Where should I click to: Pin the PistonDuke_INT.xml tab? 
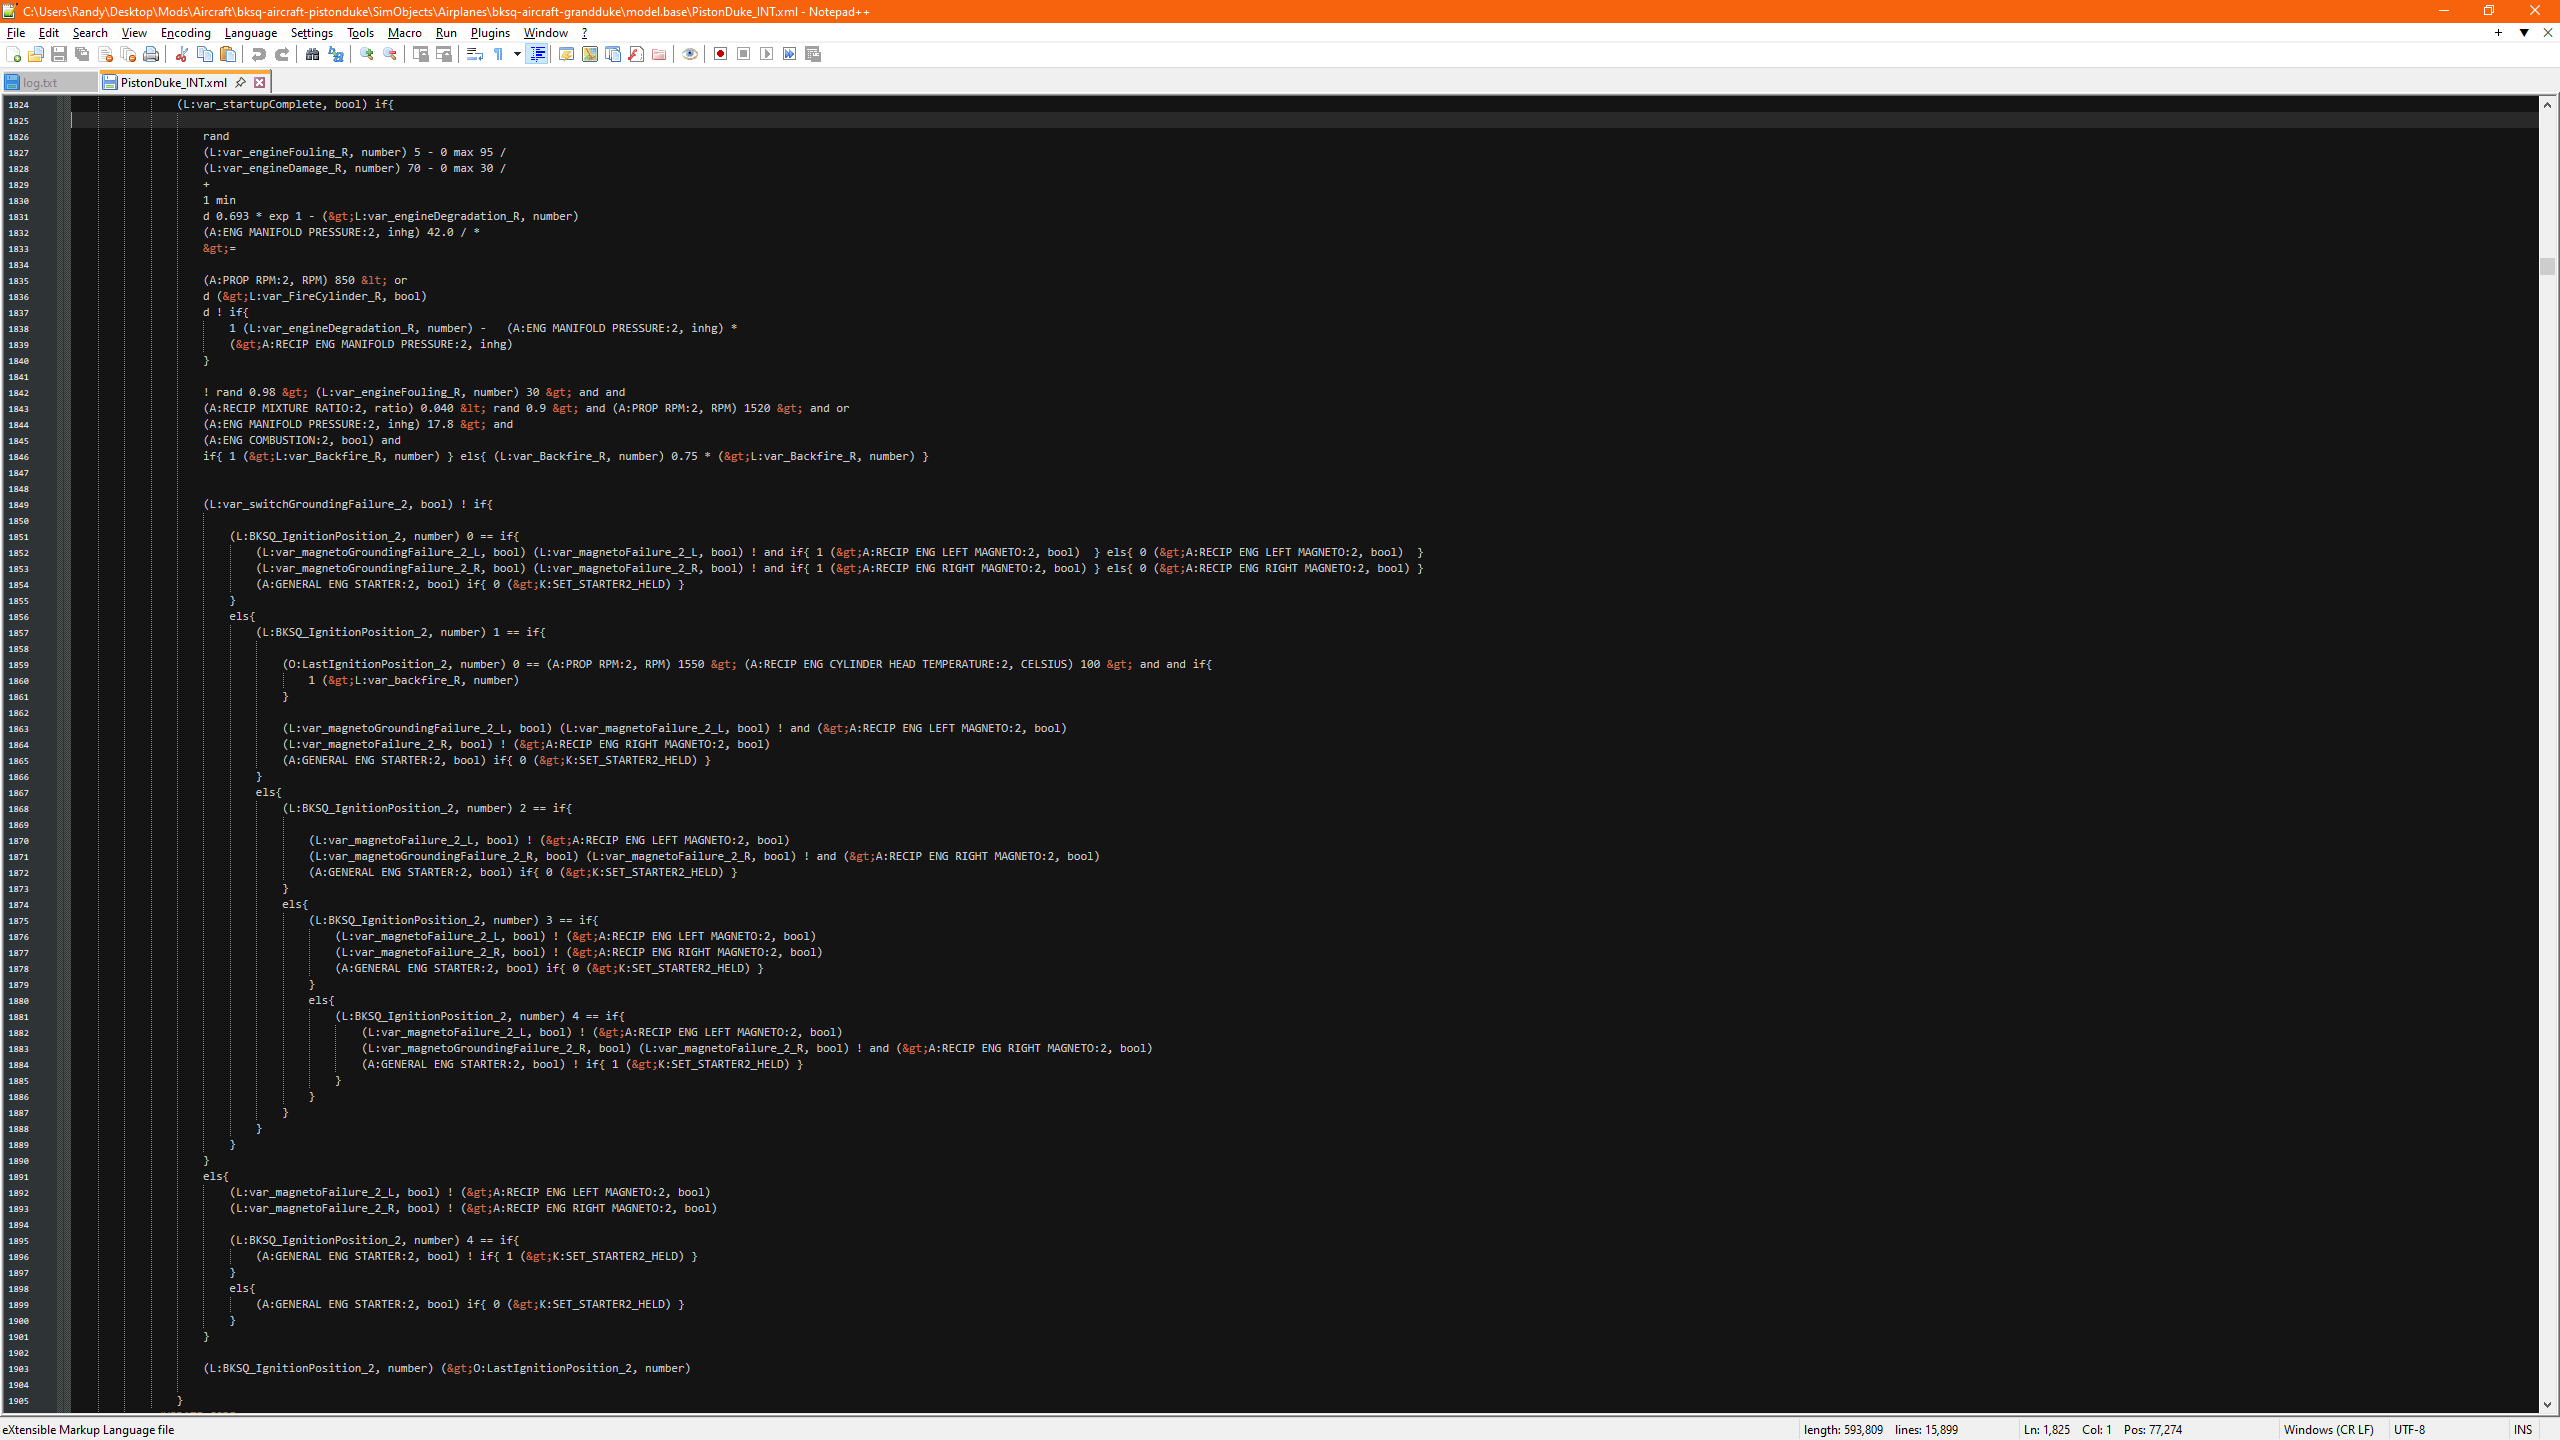(x=240, y=82)
